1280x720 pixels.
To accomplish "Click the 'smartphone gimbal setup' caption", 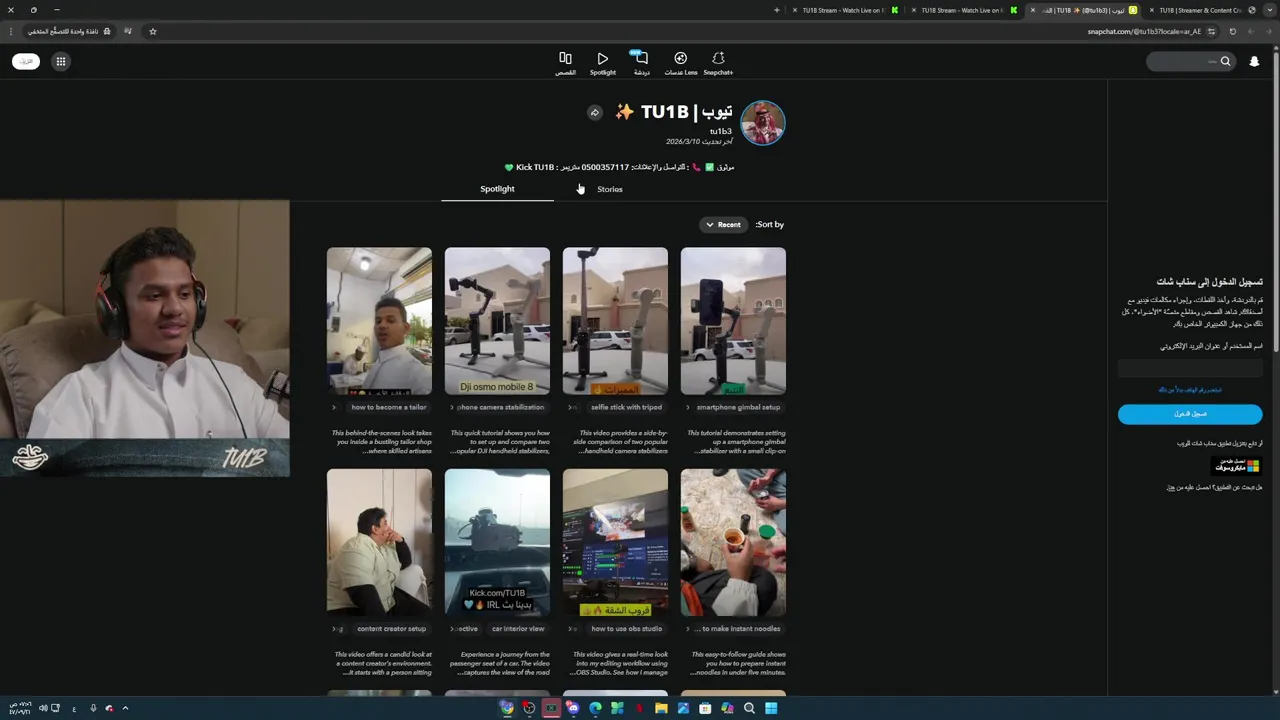I will [x=738, y=408].
